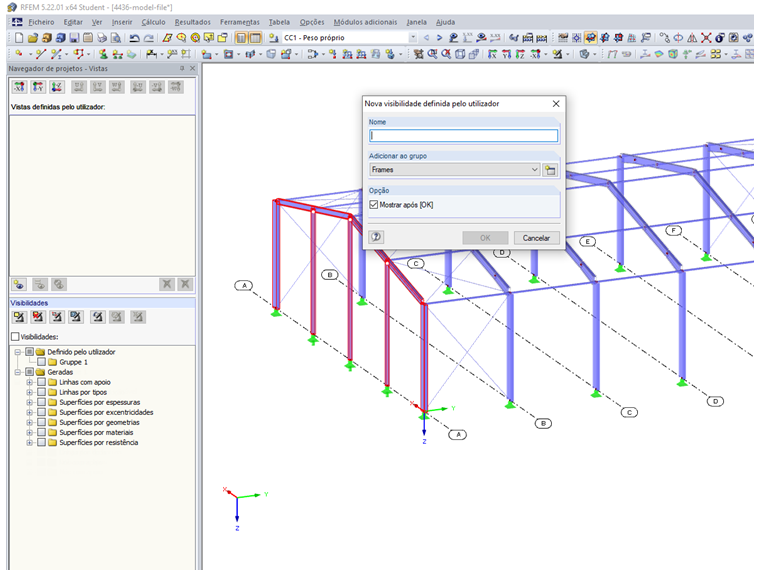Click the Print icon in toolbar
This screenshot has width=760, height=570.
pyautogui.click(x=102, y=38)
